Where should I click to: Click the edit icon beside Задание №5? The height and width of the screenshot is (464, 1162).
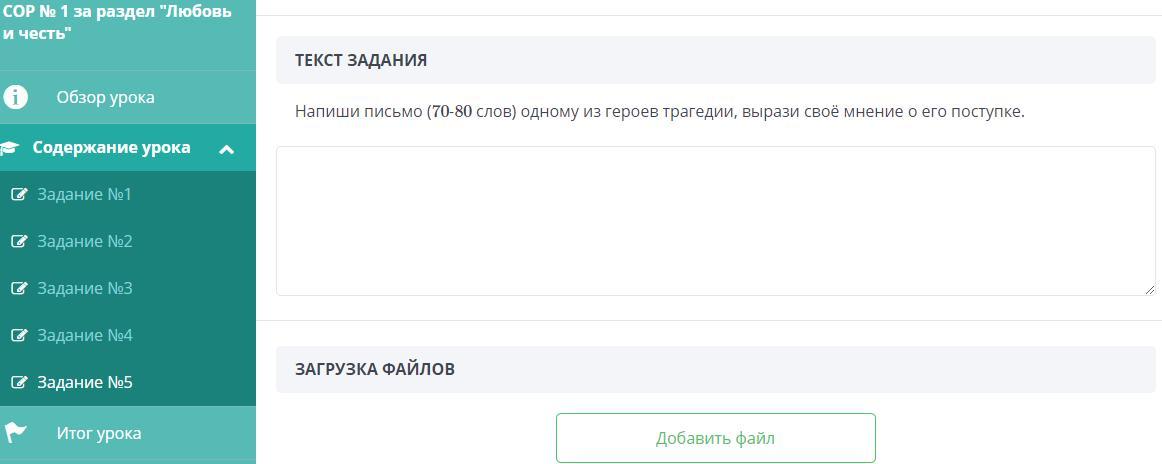(19, 382)
